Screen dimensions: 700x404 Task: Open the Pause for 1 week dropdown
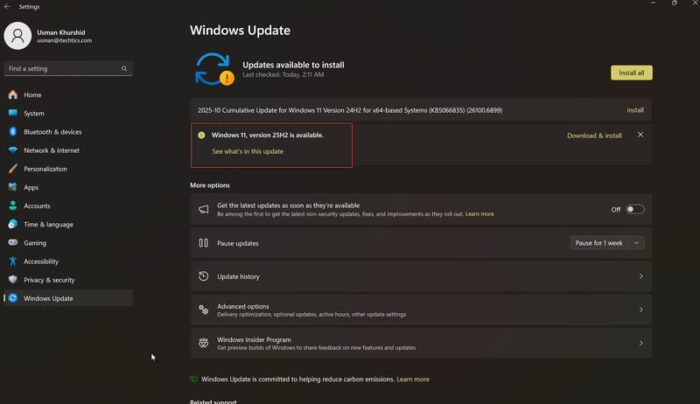[x=608, y=242]
